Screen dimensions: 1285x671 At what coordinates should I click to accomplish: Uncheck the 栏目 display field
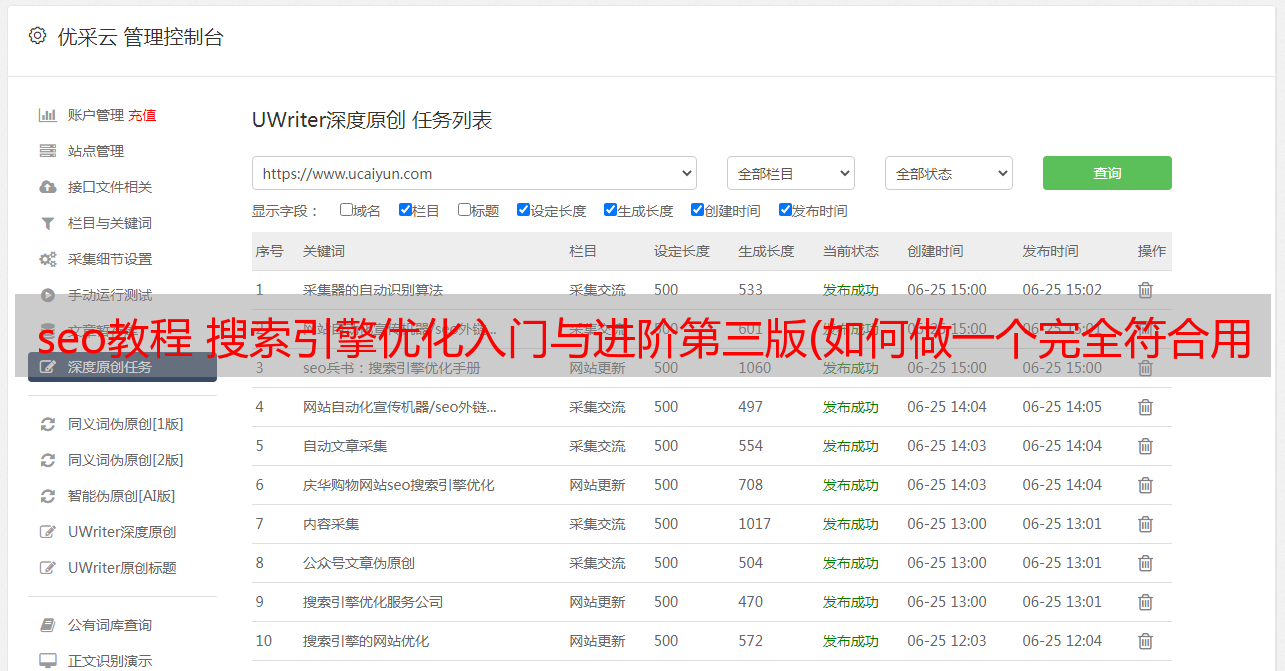coord(405,210)
